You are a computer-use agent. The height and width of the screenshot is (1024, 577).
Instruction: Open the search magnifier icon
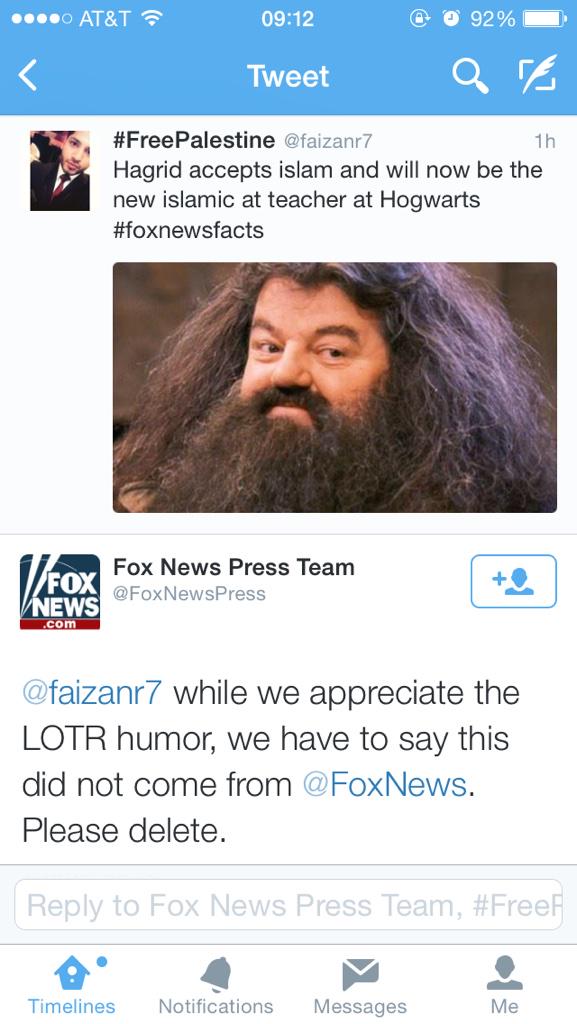click(x=471, y=76)
